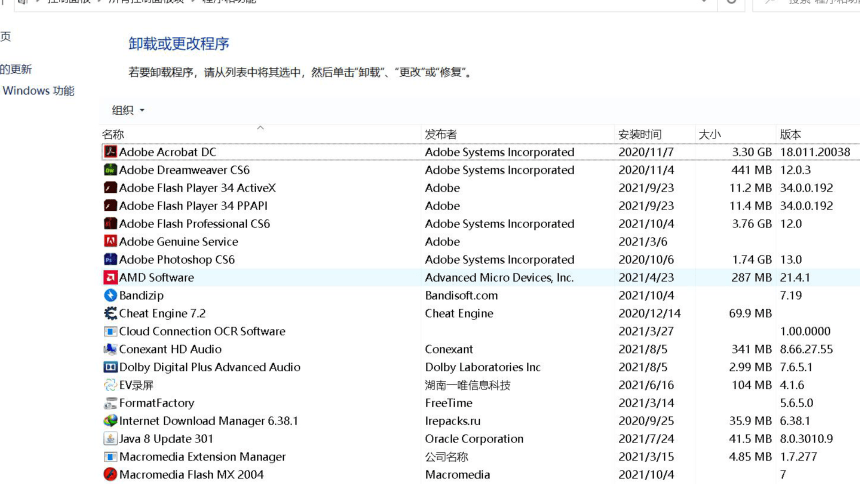
Task: Select Cloud Connection OCR Software entry name
Action: coord(202,331)
